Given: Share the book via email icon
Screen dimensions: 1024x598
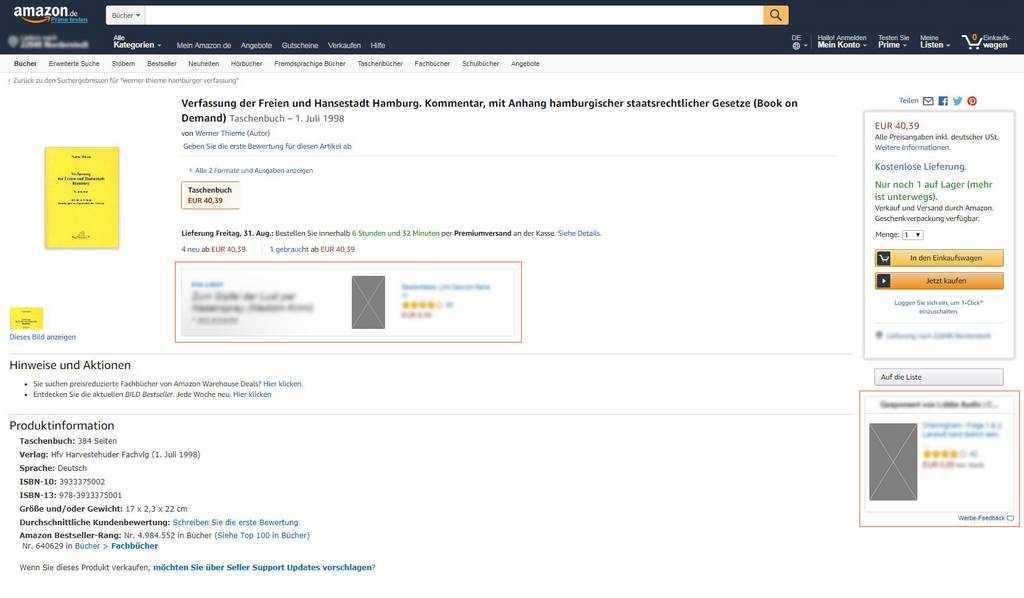Looking at the screenshot, I should click(928, 101).
